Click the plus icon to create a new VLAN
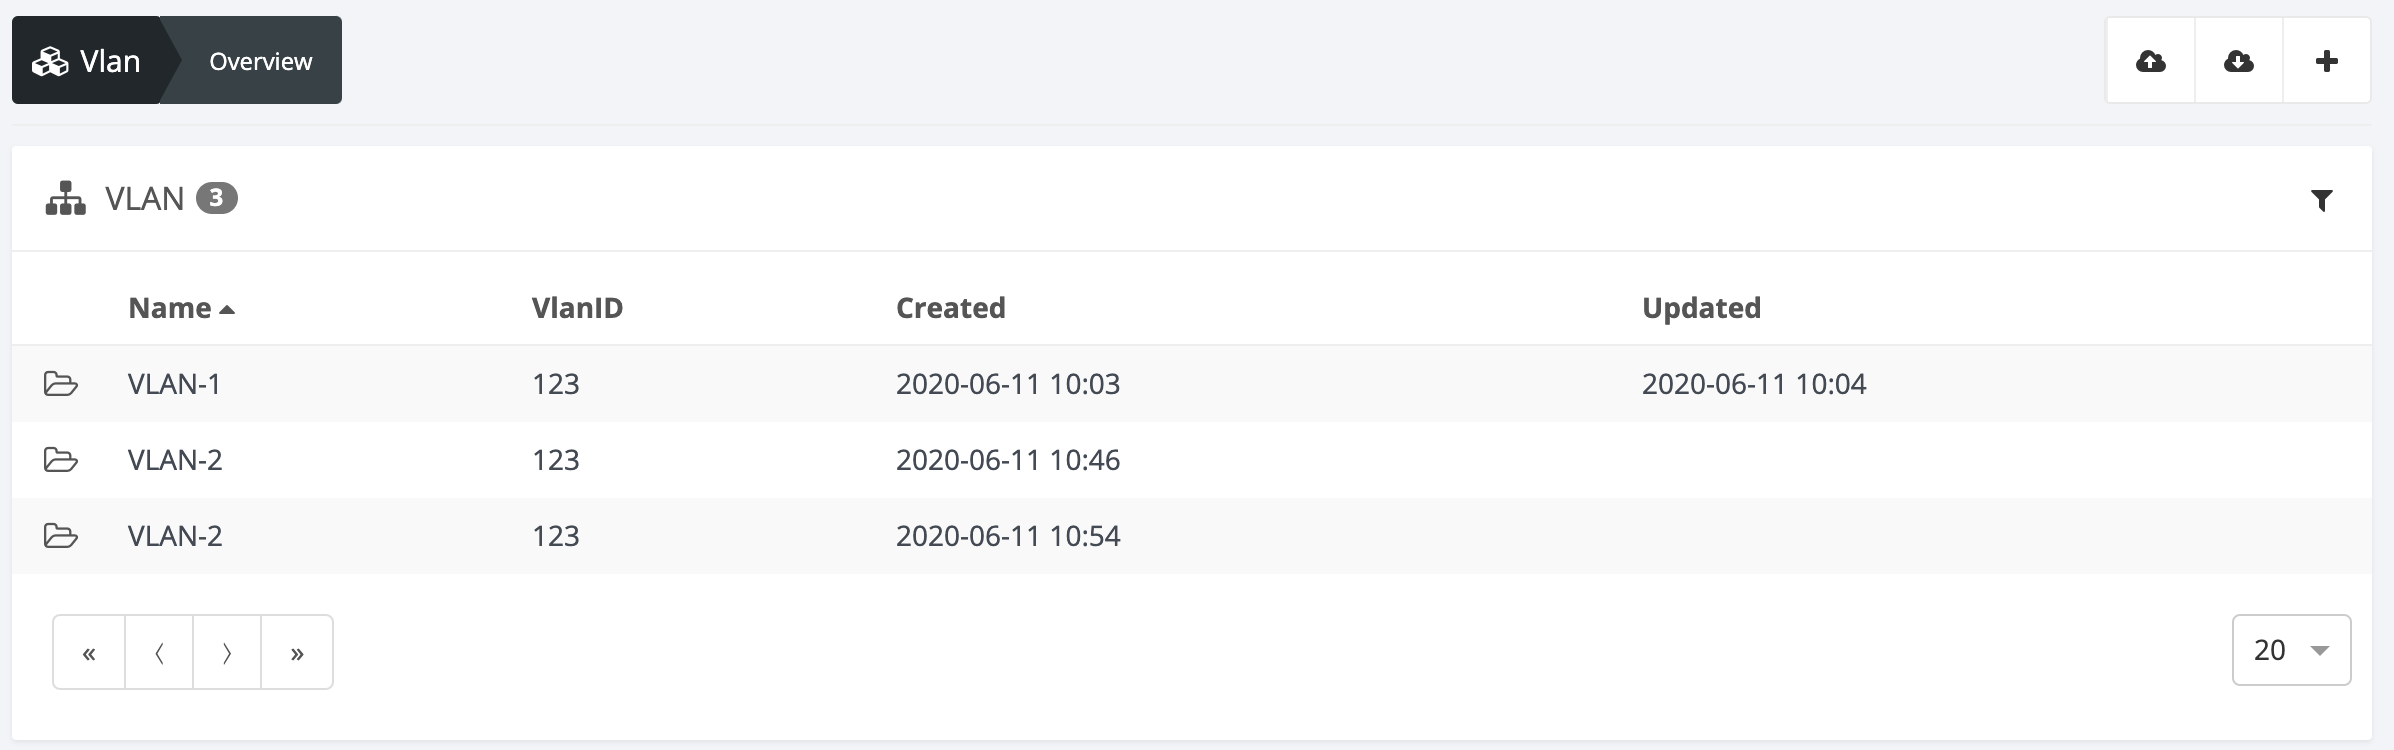Viewport: 2394px width, 750px height. point(2325,60)
